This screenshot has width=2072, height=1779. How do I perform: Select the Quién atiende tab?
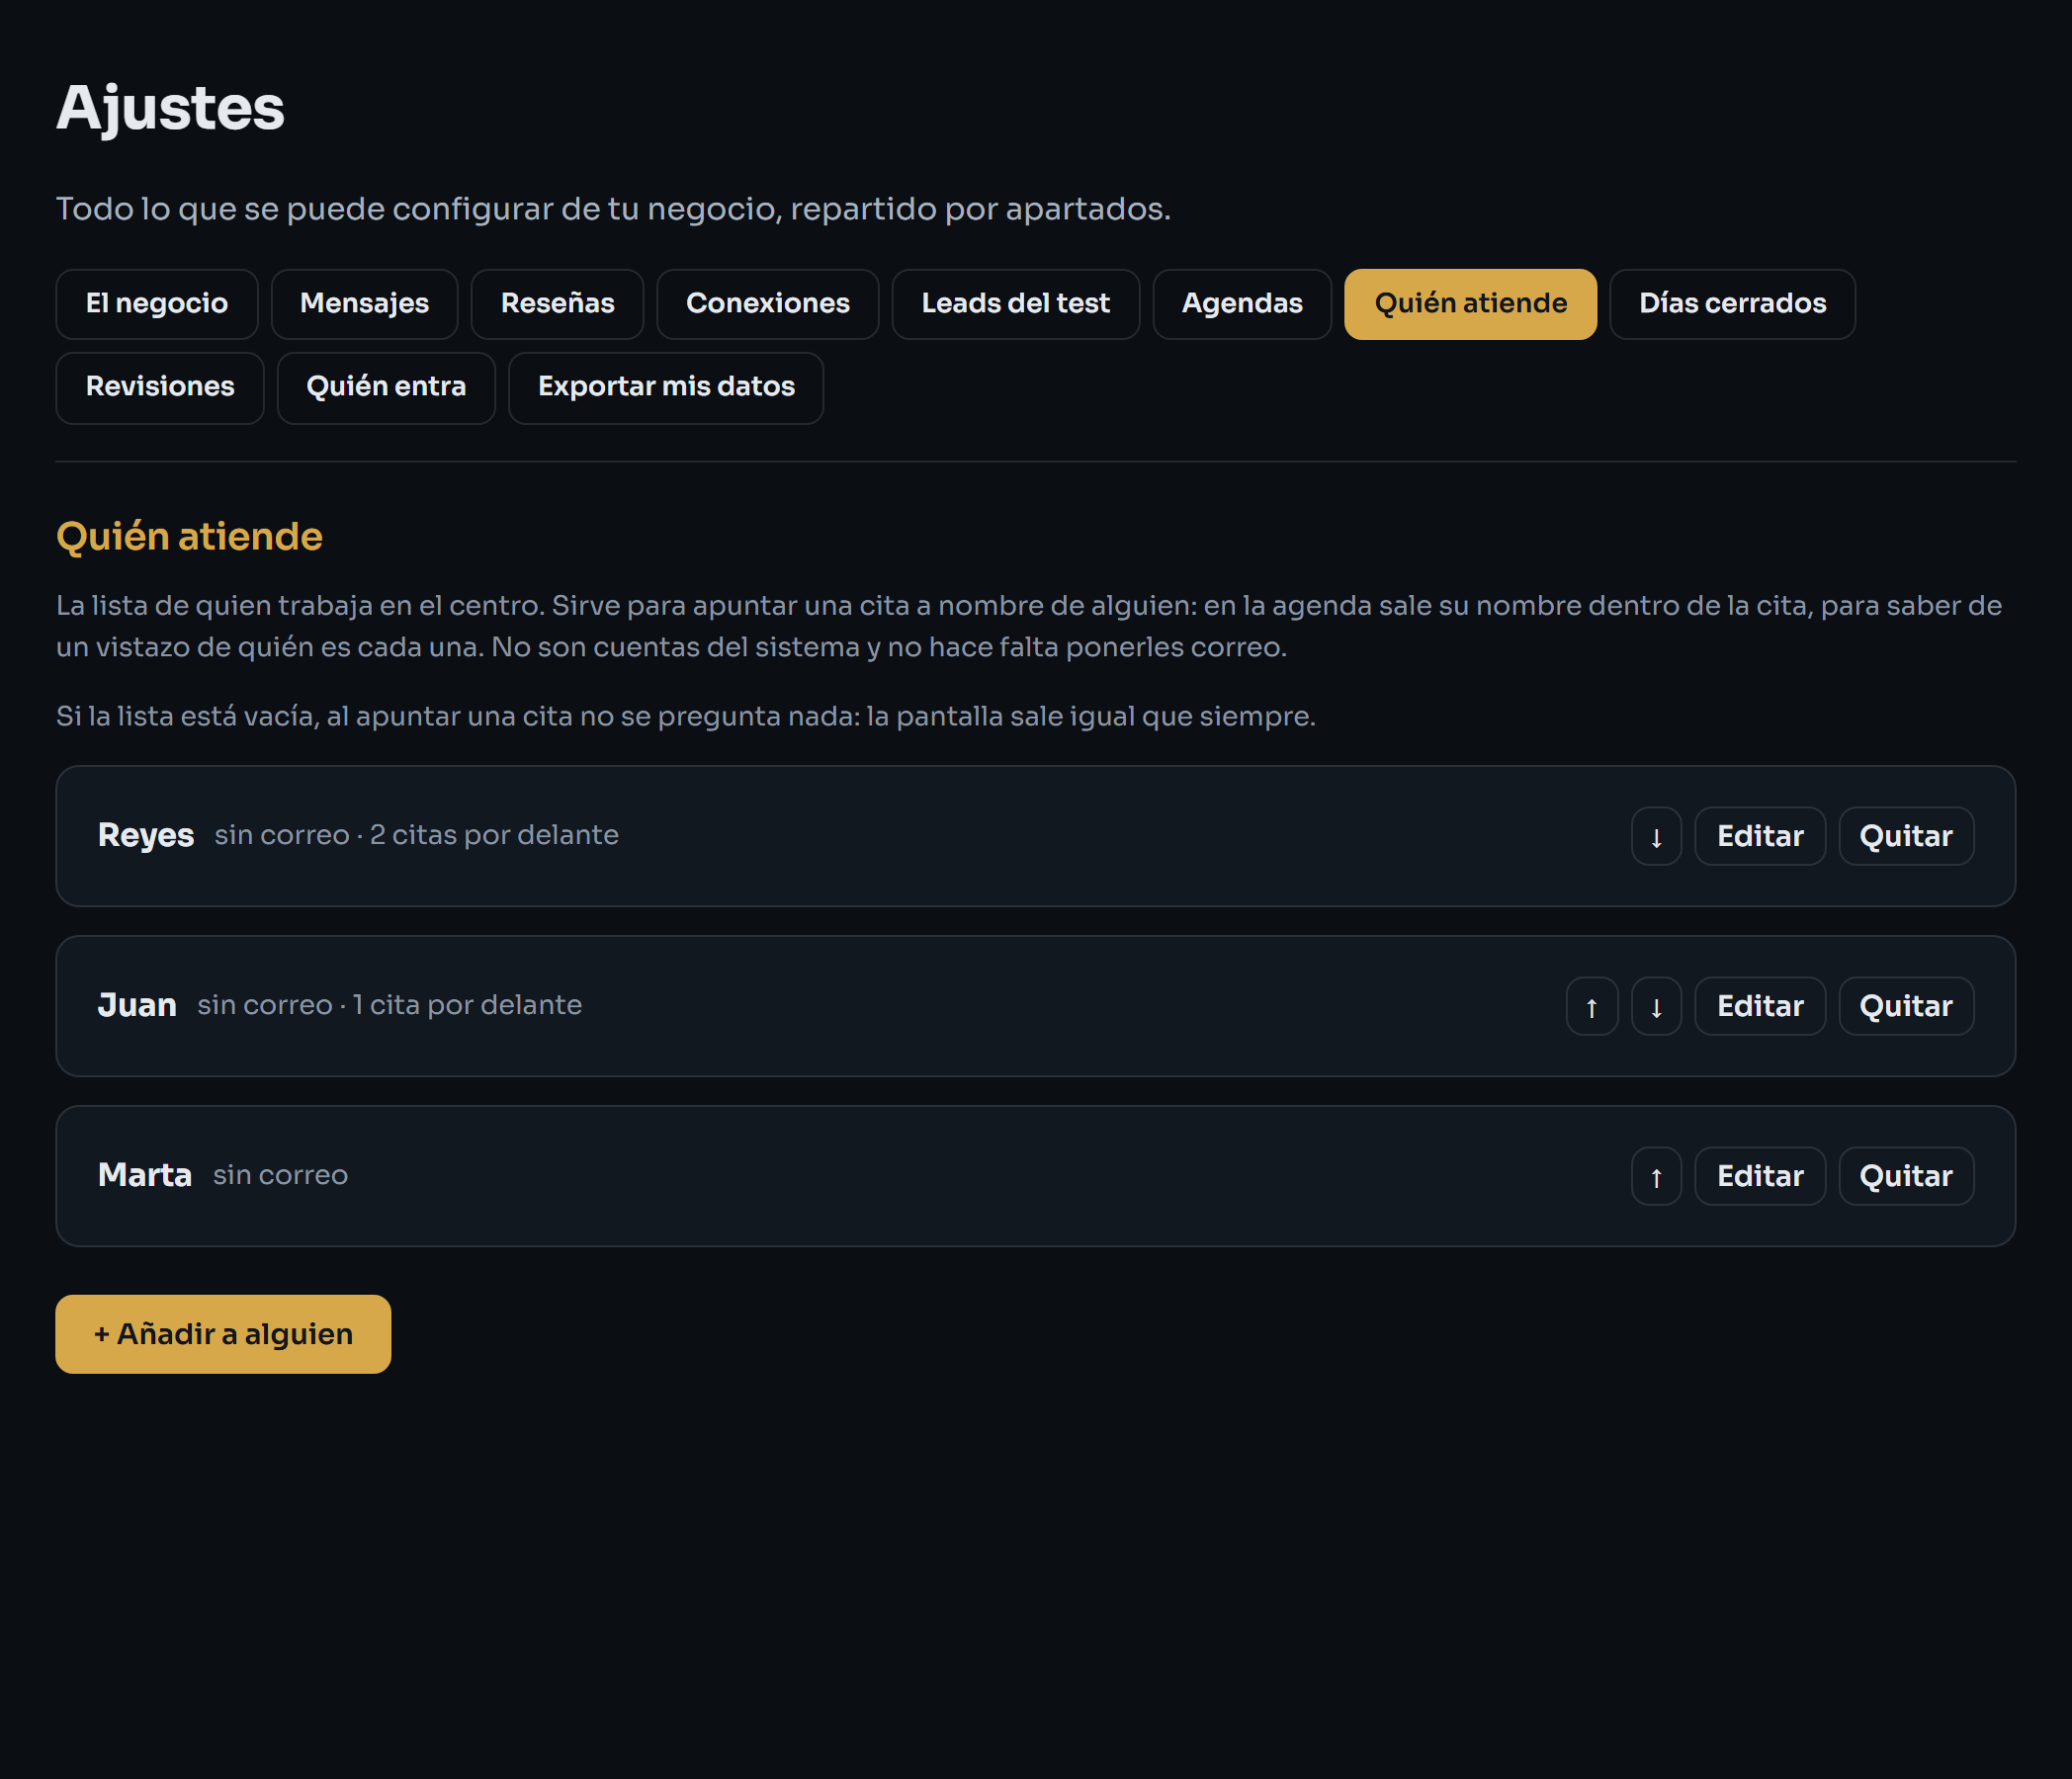coord(1470,304)
